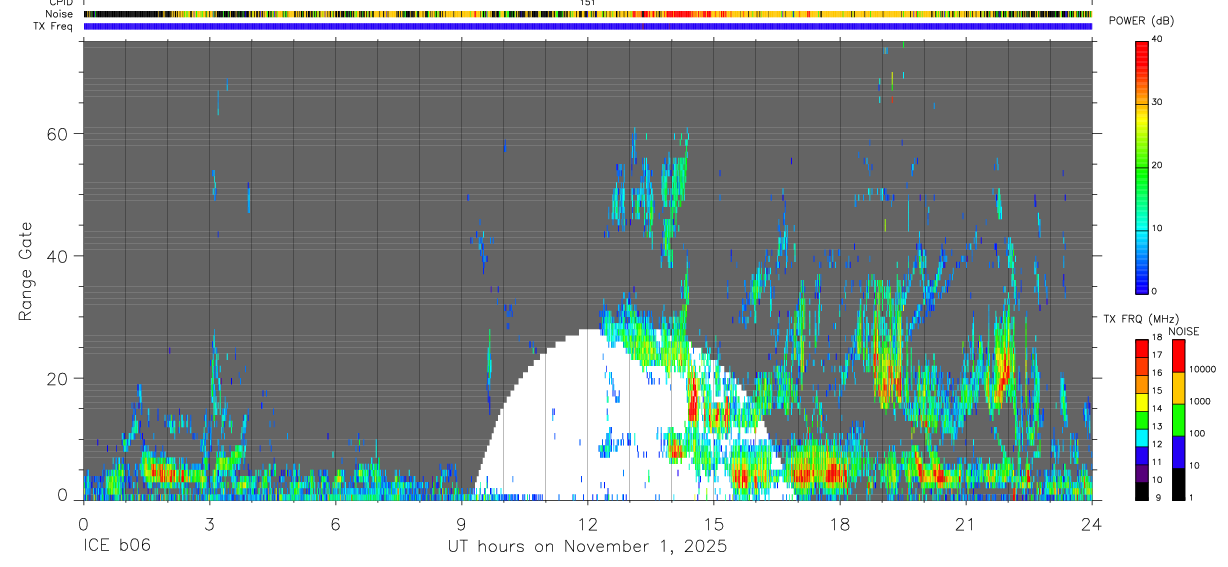This screenshot has width=1228, height=567.
Task: Click the blue TX Freq strip above the plot
Action: [x=587, y=26]
